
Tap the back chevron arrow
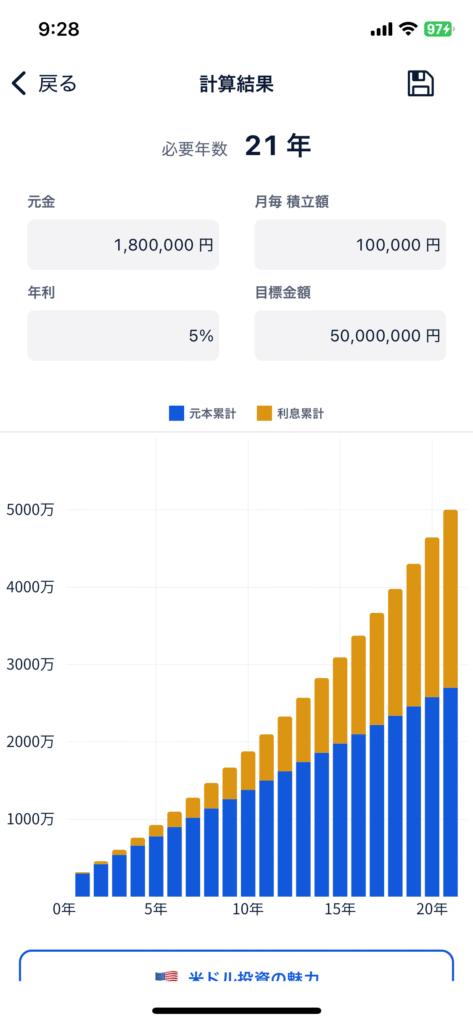point(20,84)
